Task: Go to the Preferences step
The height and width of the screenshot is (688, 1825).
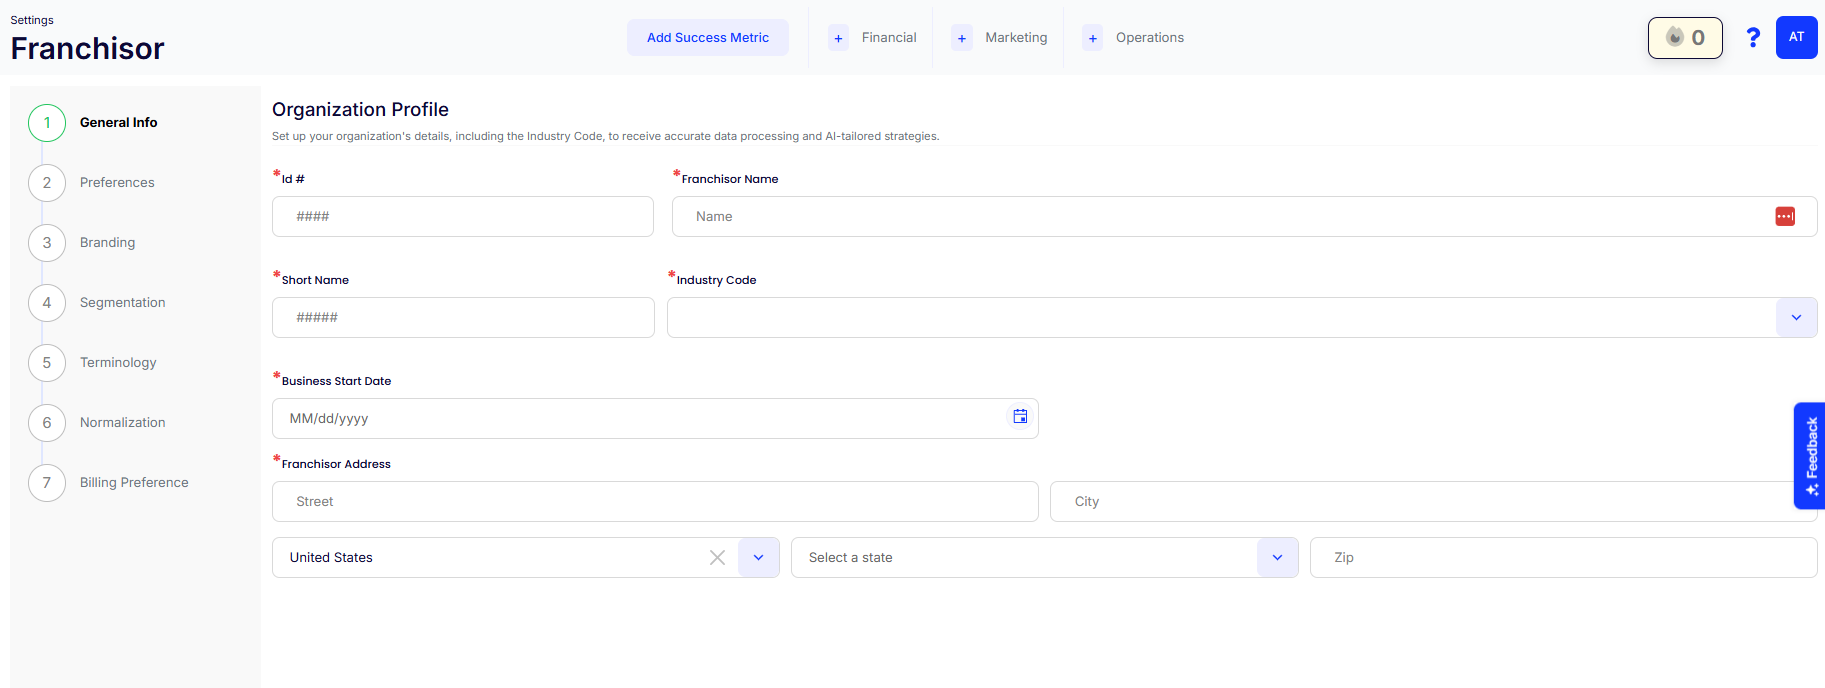Action: pyautogui.click(x=117, y=183)
